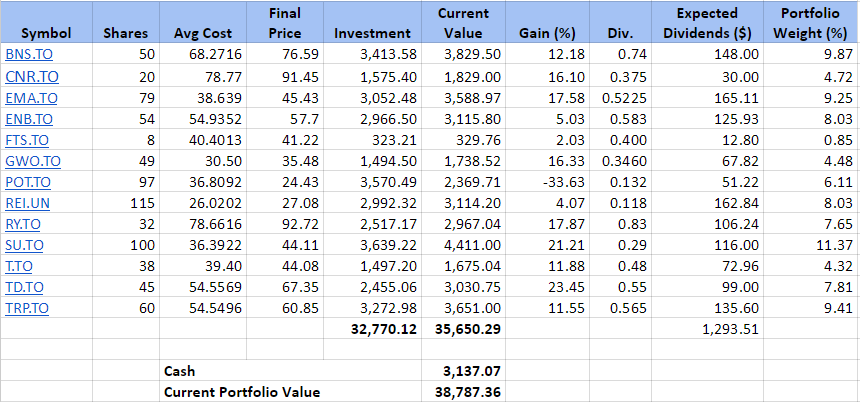Select BNS.TO avg cost 68.2716

(202, 55)
